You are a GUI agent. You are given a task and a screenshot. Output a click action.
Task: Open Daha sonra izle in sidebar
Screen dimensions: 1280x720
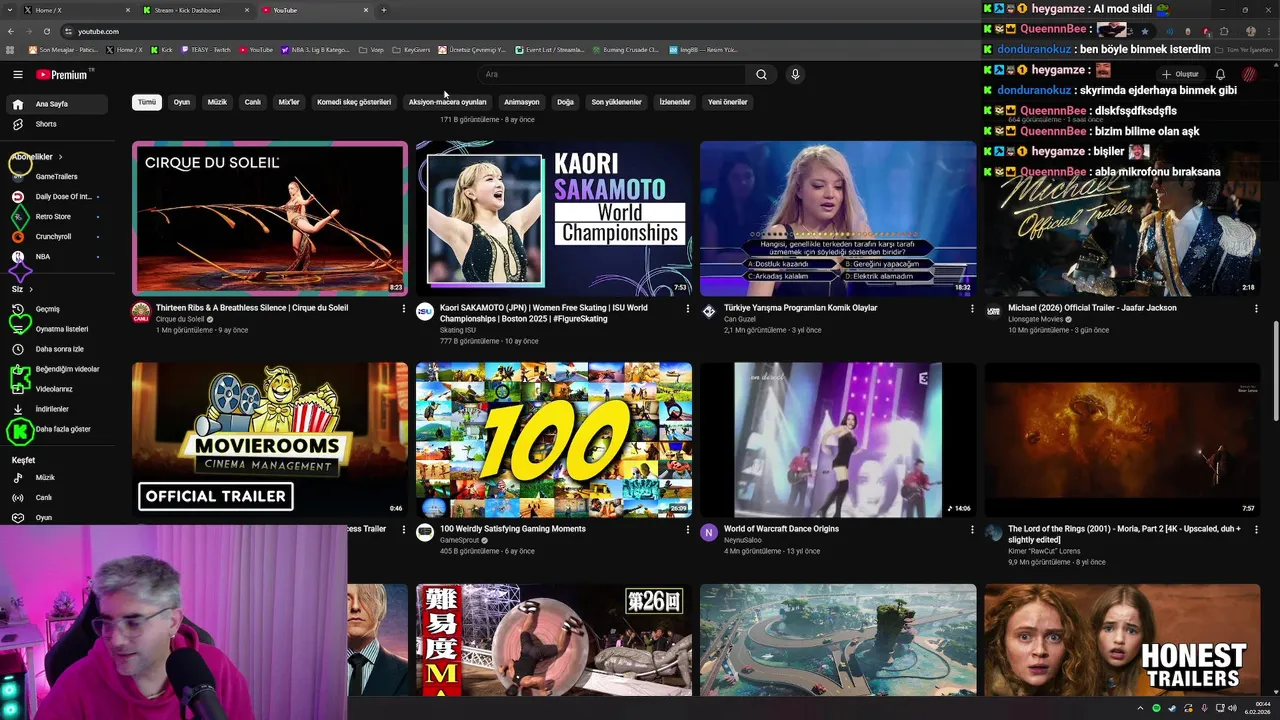59,349
